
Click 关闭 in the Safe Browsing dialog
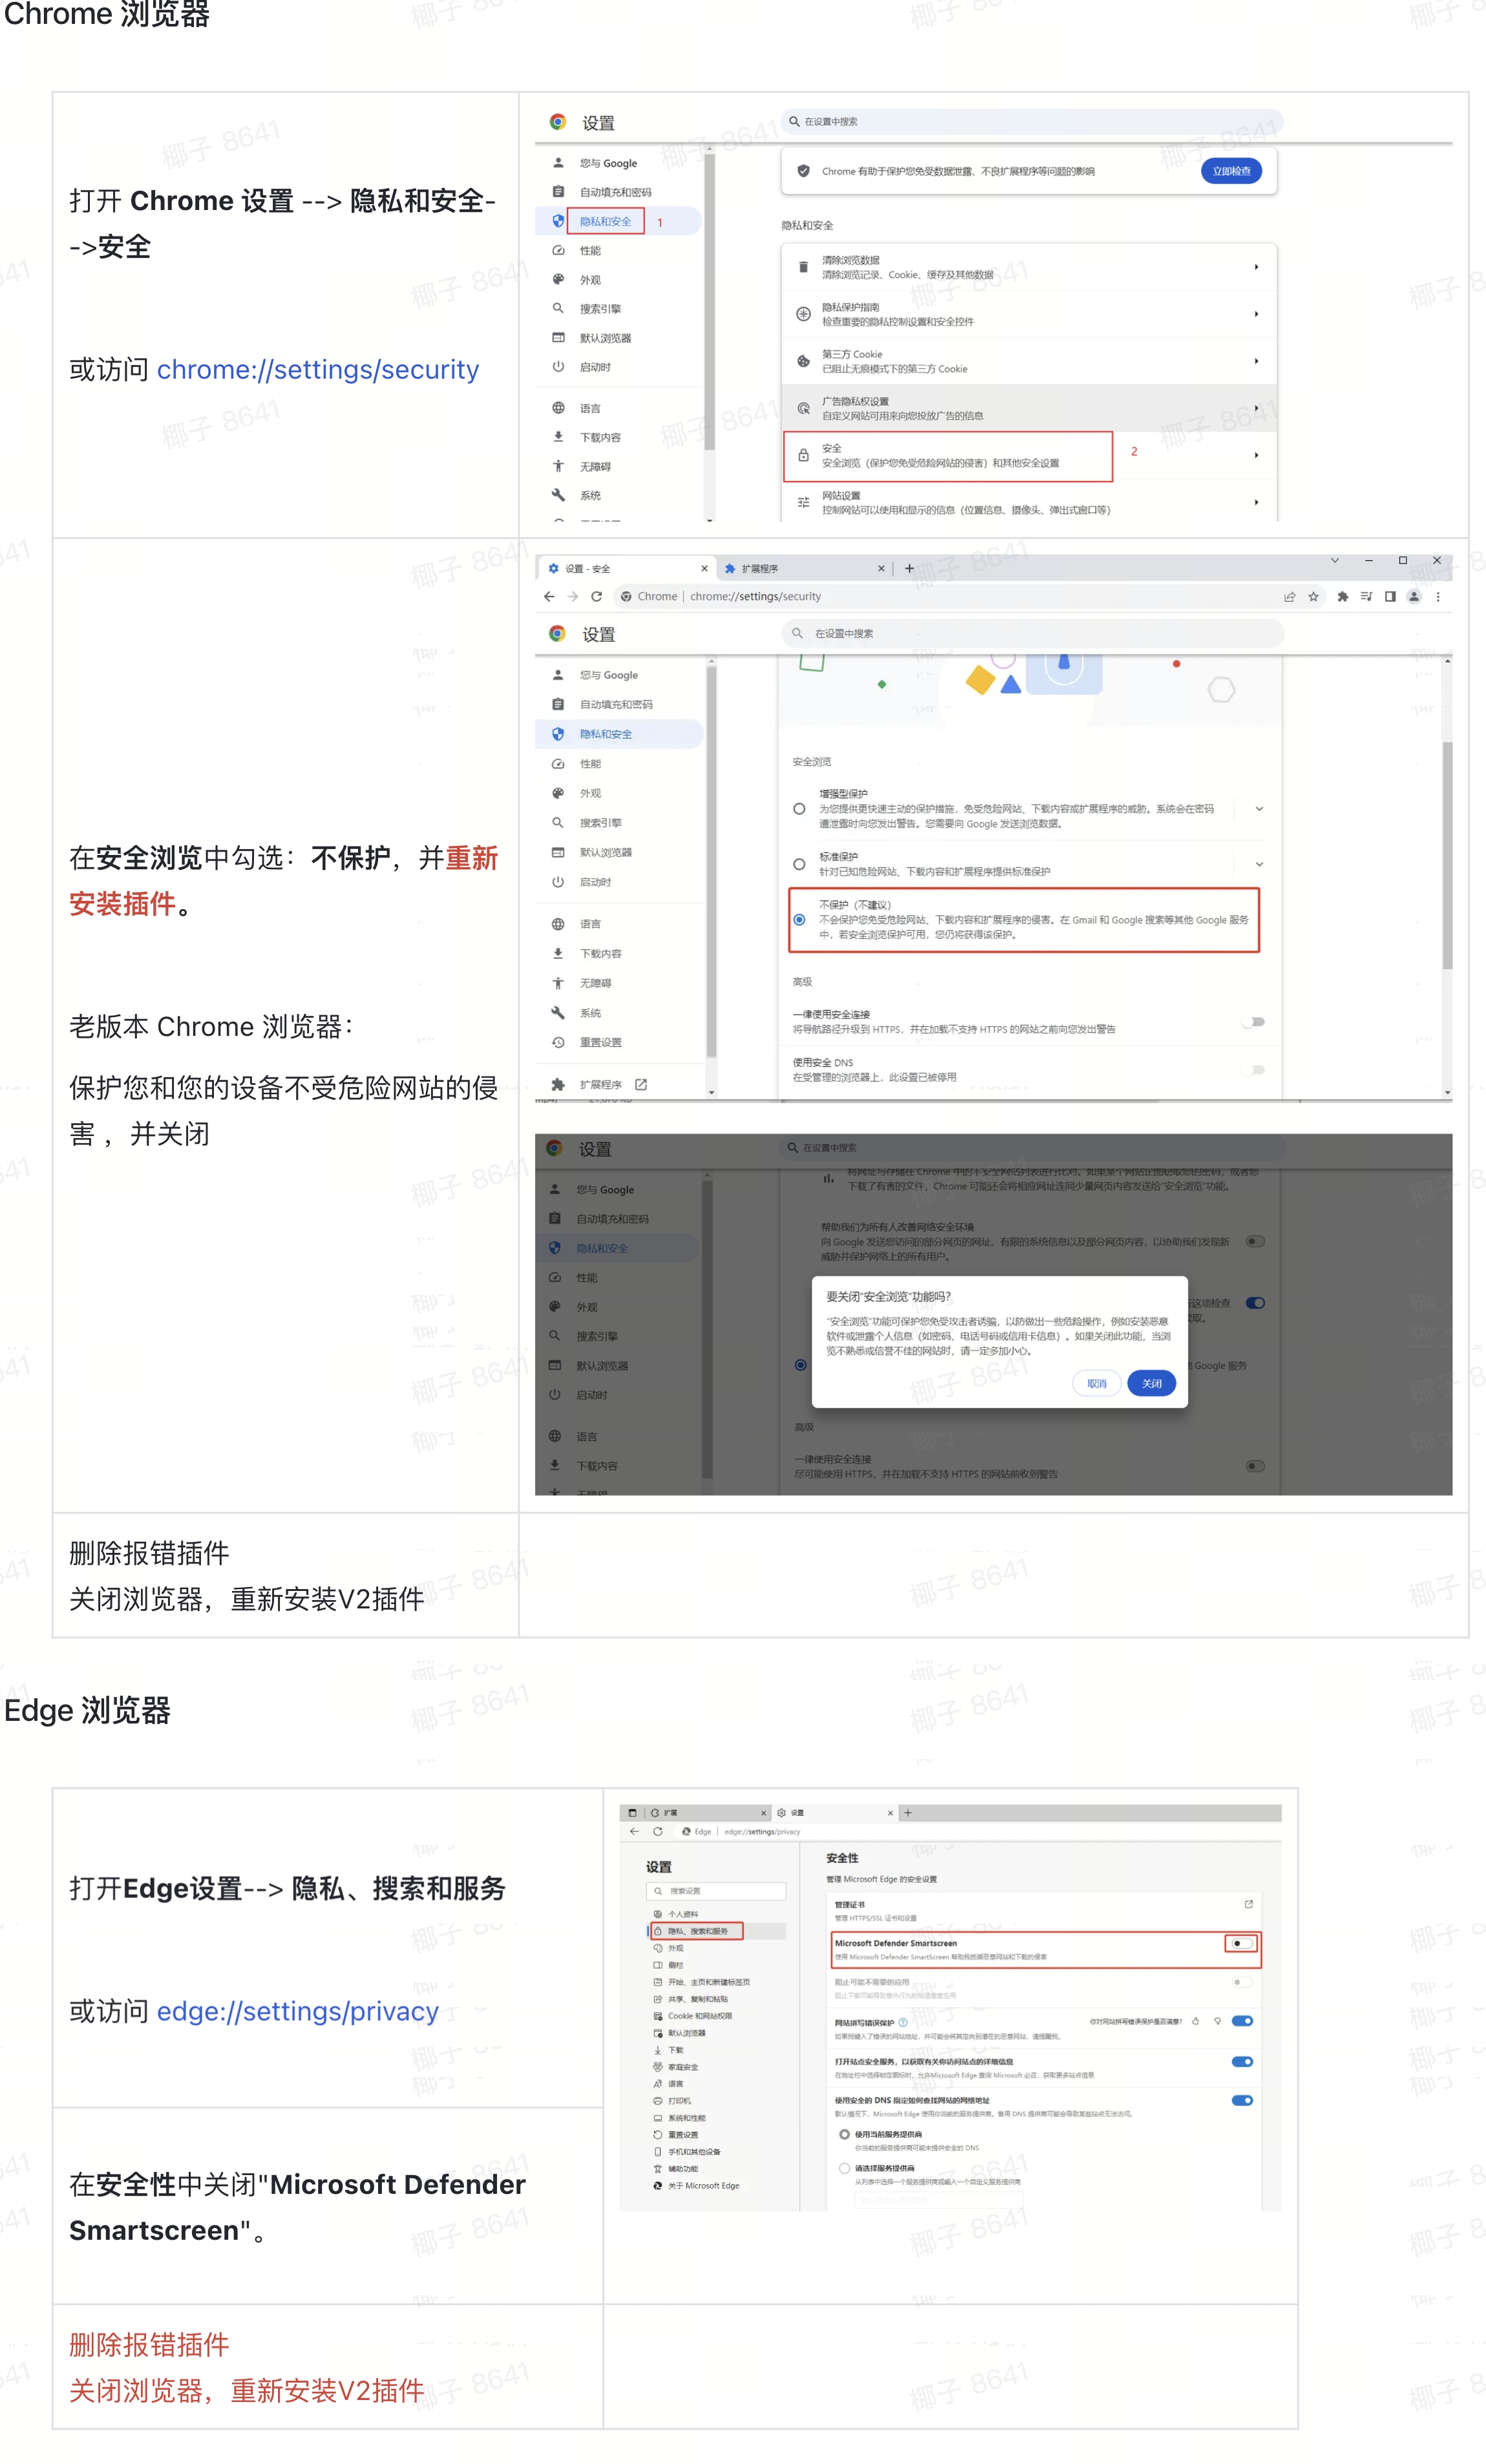point(1151,1383)
